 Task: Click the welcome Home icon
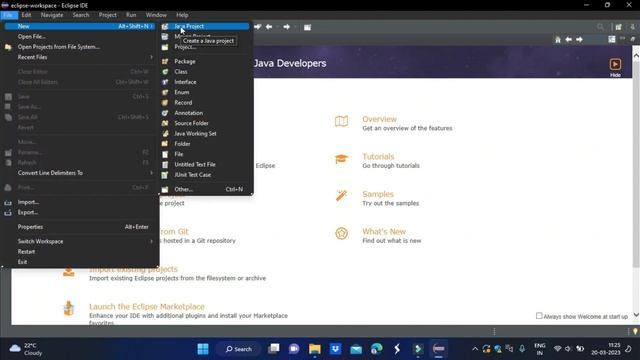[x=558, y=40]
